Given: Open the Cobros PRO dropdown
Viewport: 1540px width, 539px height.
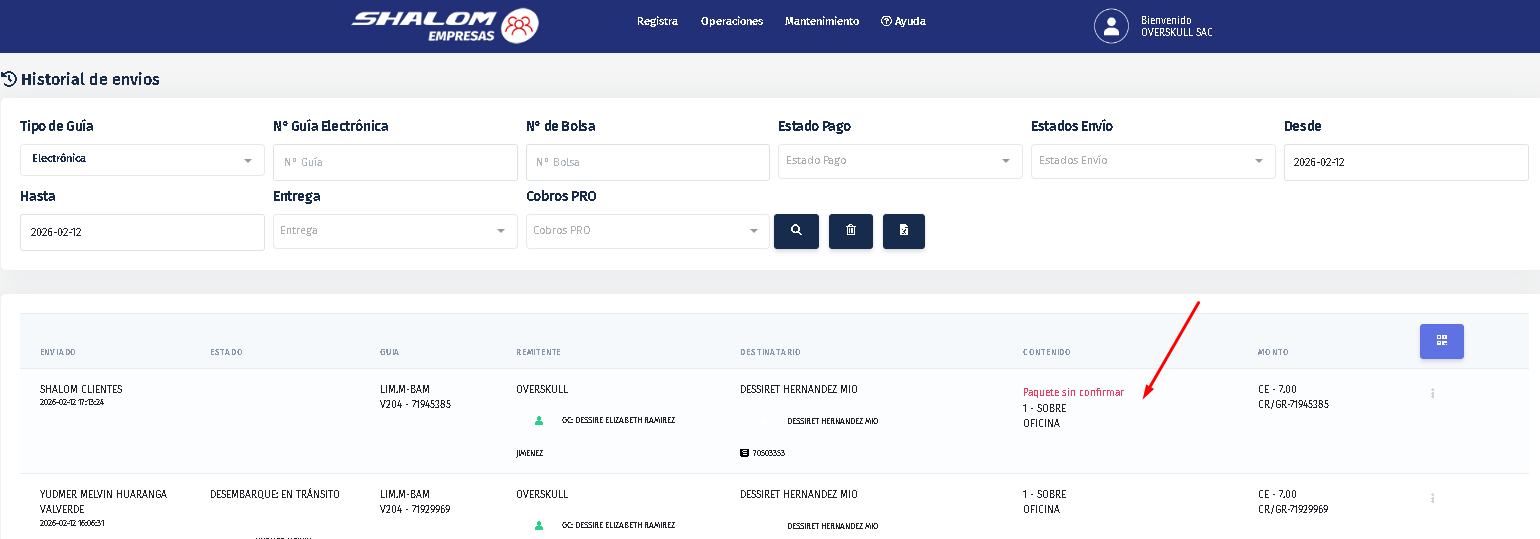Looking at the screenshot, I should tap(647, 231).
